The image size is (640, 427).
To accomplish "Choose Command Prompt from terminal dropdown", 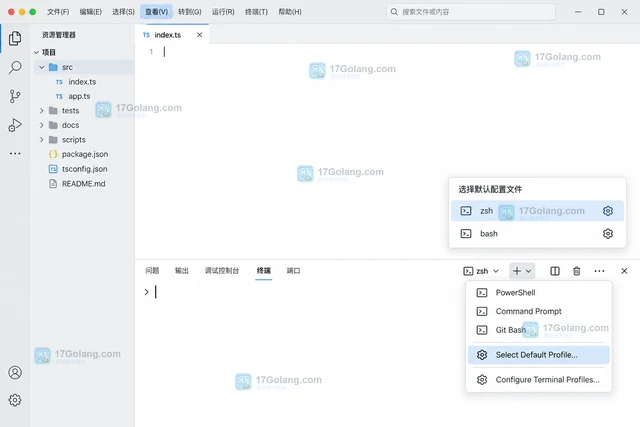I will (539, 311).
